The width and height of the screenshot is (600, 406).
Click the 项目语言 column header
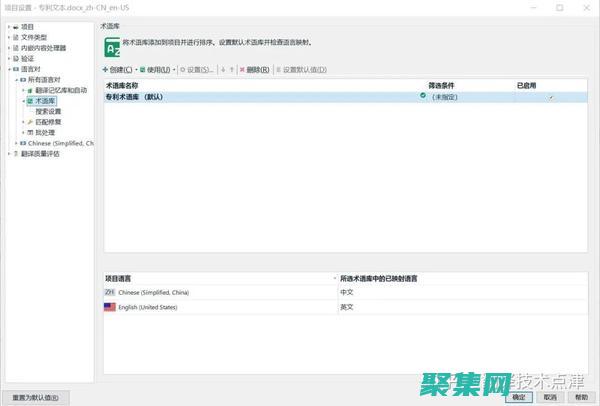coord(118,279)
